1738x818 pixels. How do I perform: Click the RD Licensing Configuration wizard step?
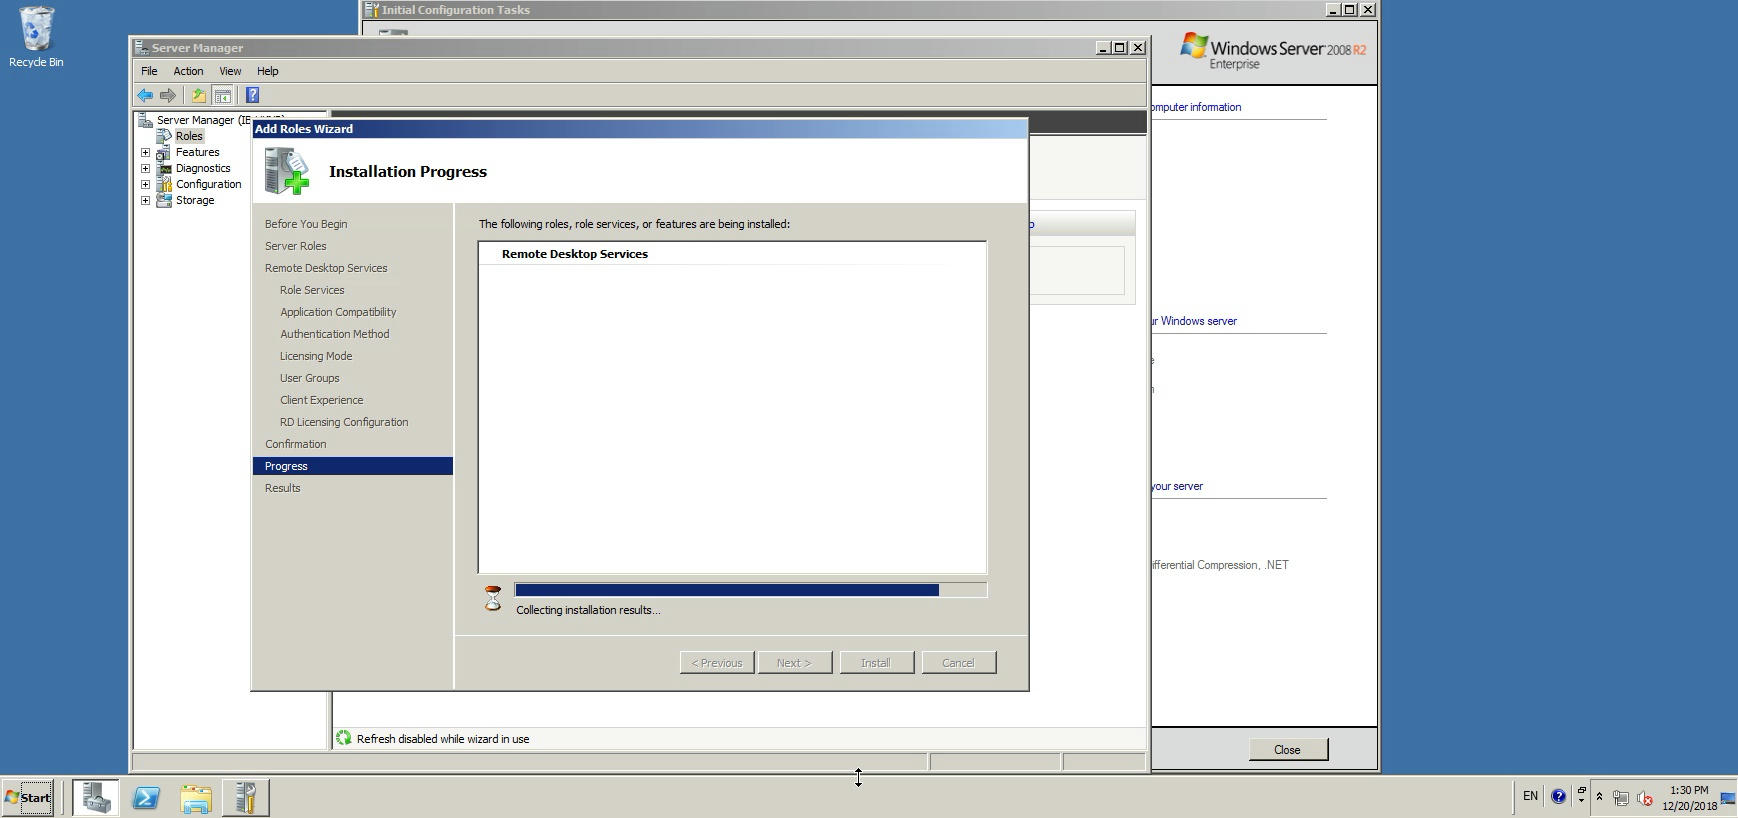(344, 422)
